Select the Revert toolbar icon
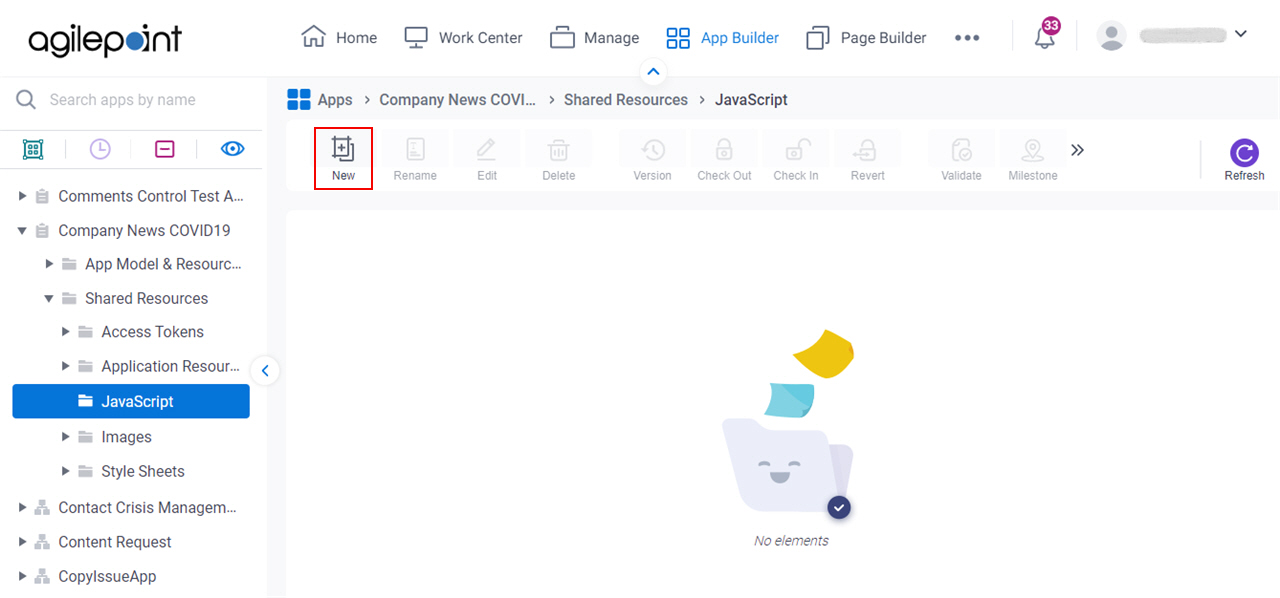Screen dimensions: 1280x598 (x=867, y=155)
